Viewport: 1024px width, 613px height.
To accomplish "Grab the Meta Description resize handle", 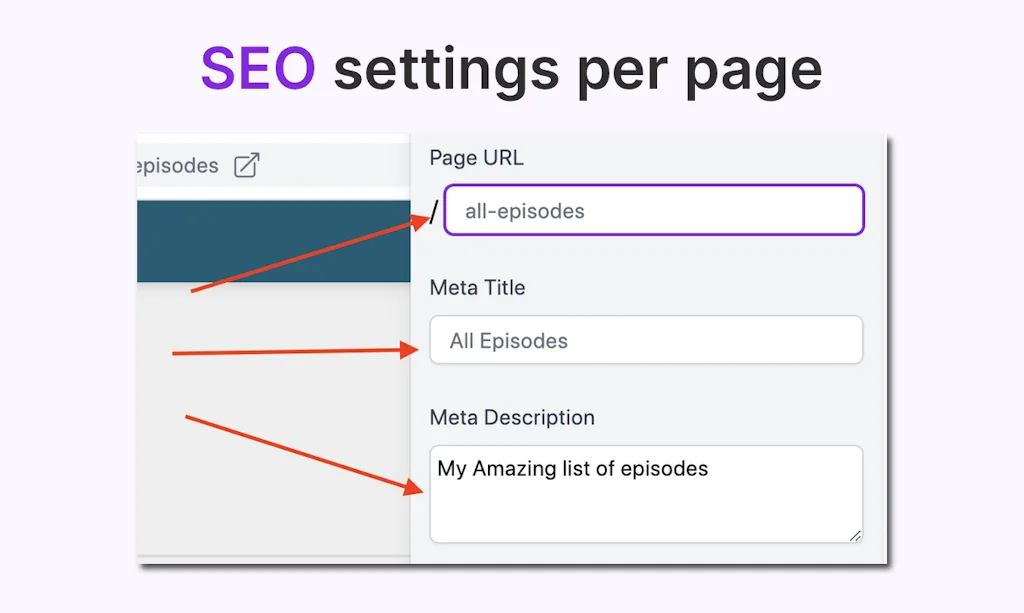I will pos(855,536).
